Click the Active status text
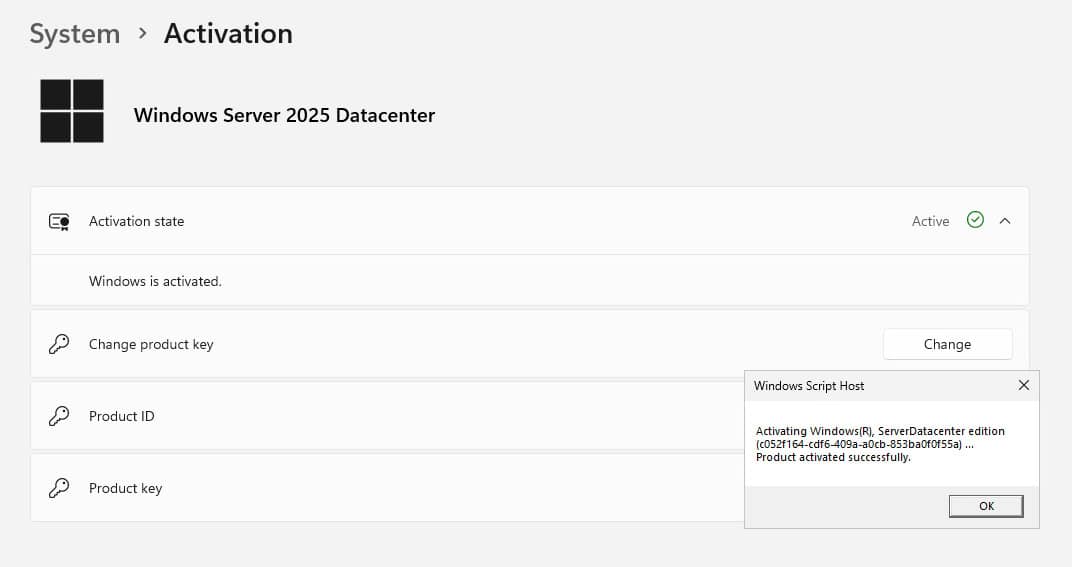This screenshot has width=1072, height=567. (930, 221)
